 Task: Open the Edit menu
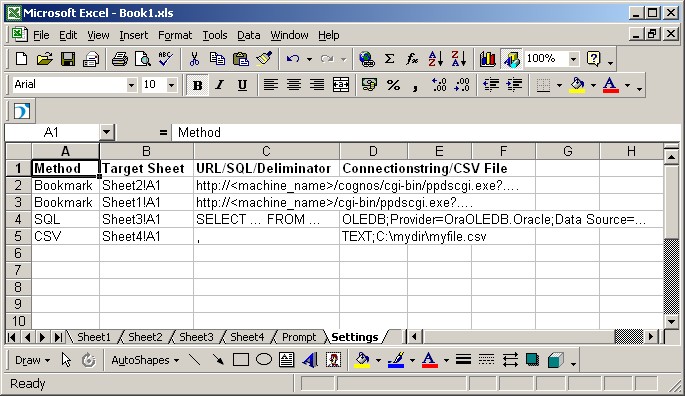tap(68, 35)
